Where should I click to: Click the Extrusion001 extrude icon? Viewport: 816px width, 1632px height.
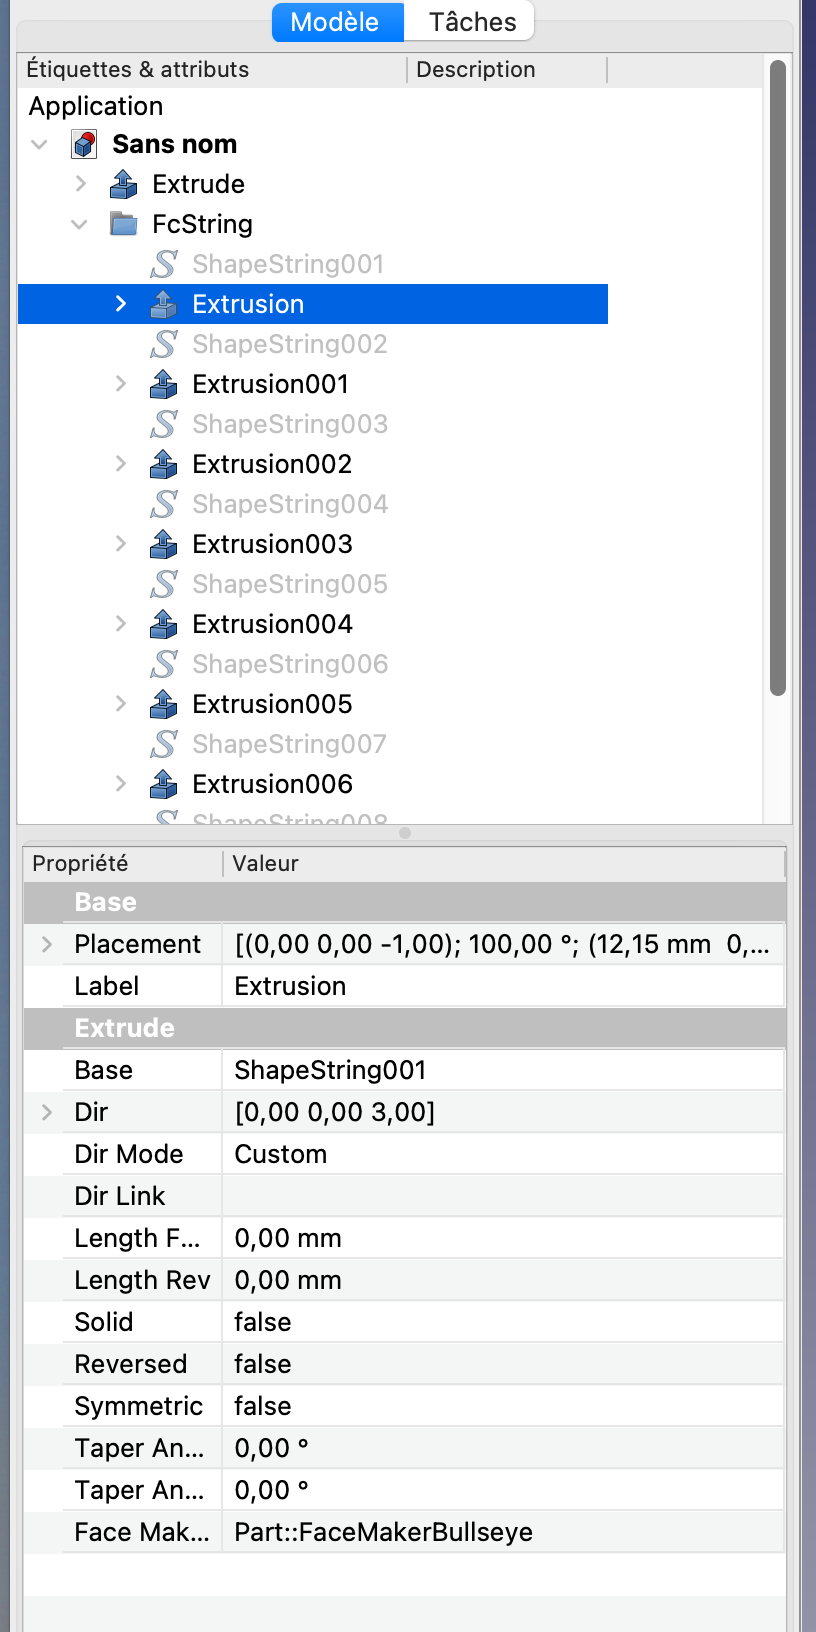pyautogui.click(x=164, y=384)
